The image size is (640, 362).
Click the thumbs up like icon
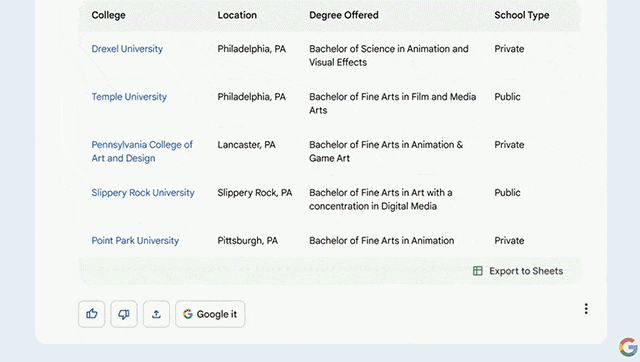pyautogui.click(x=91, y=314)
